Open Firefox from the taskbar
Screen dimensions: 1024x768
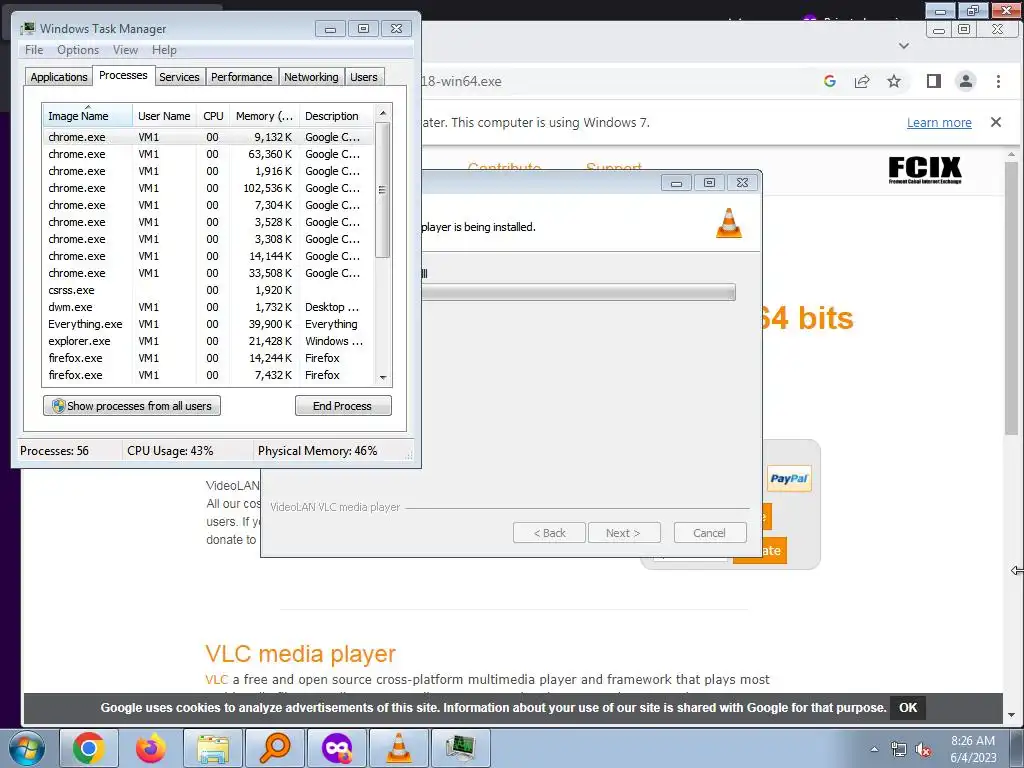[x=151, y=748]
